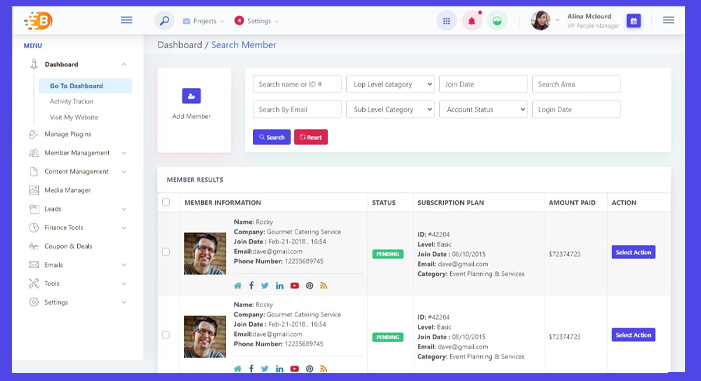Click Pinterest icon in first Rocky row
The width and height of the screenshot is (701, 381).
[309, 286]
